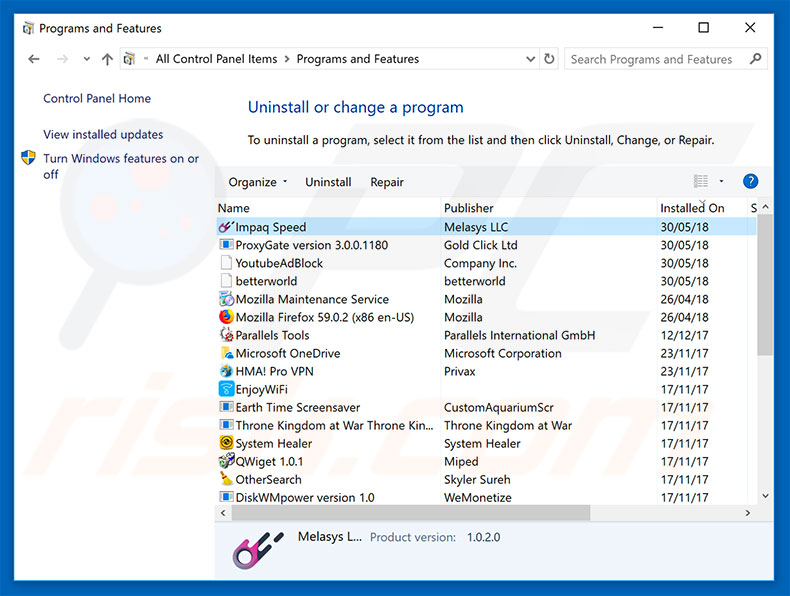790x596 pixels.
Task: Select Mozilla Firefox 59.0.2 entry
Action: tap(324, 317)
